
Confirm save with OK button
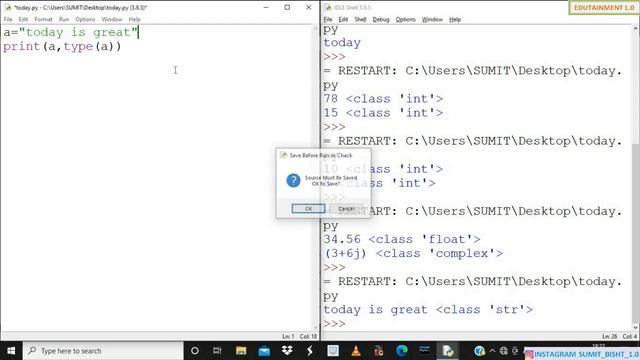tap(309, 209)
